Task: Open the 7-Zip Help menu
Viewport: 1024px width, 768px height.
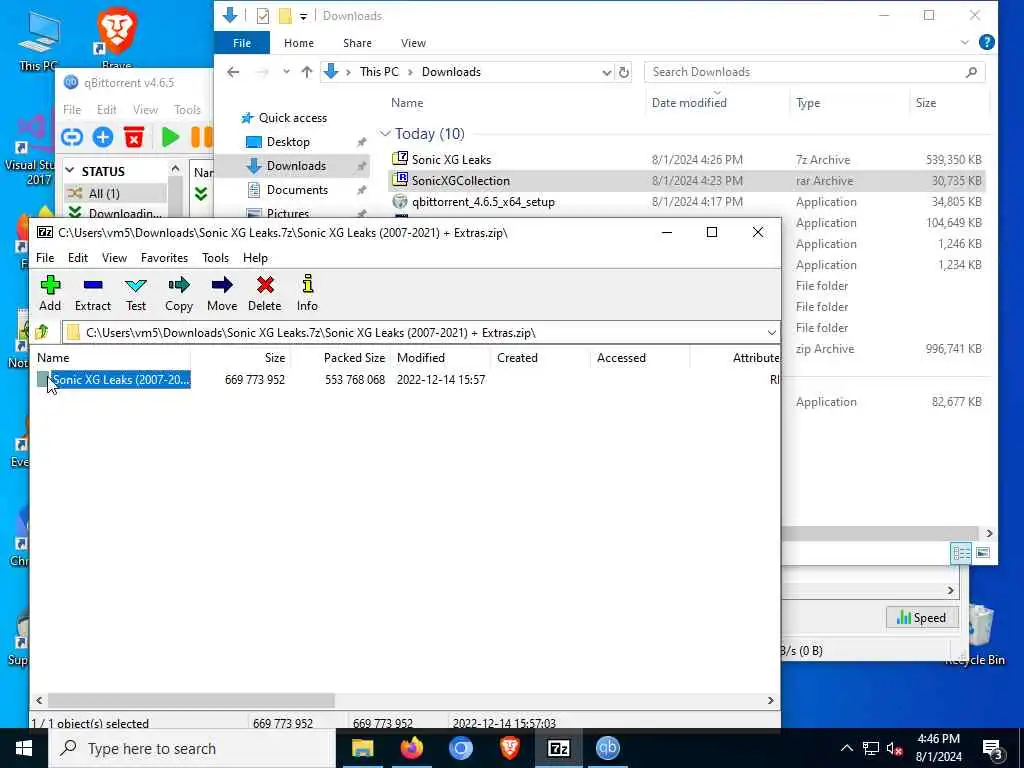Action: click(x=255, y=258)
